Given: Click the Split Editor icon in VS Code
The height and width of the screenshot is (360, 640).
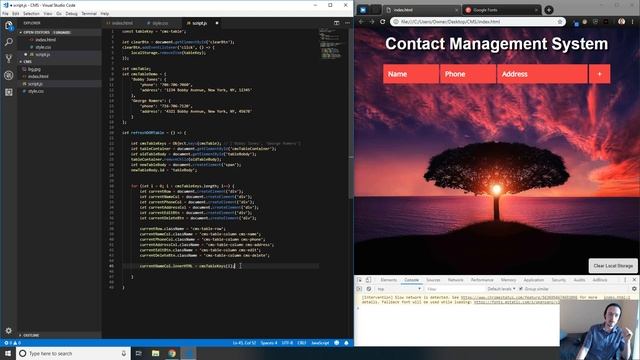Looking at the screenshot, I should click(x=336, y=23).
